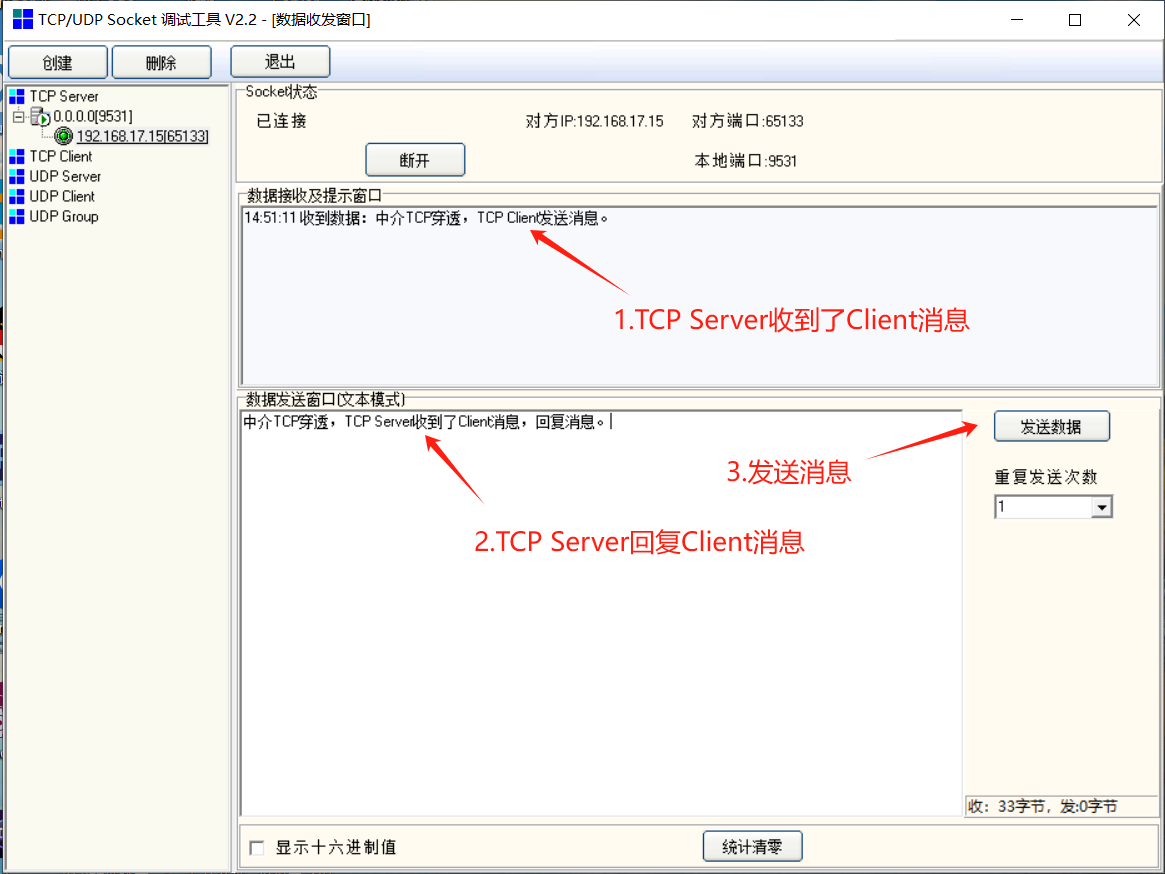Click the green connection icon beside 192.168.17.15[65133]
Screen dimensions: 1165x874
[64, 136]
